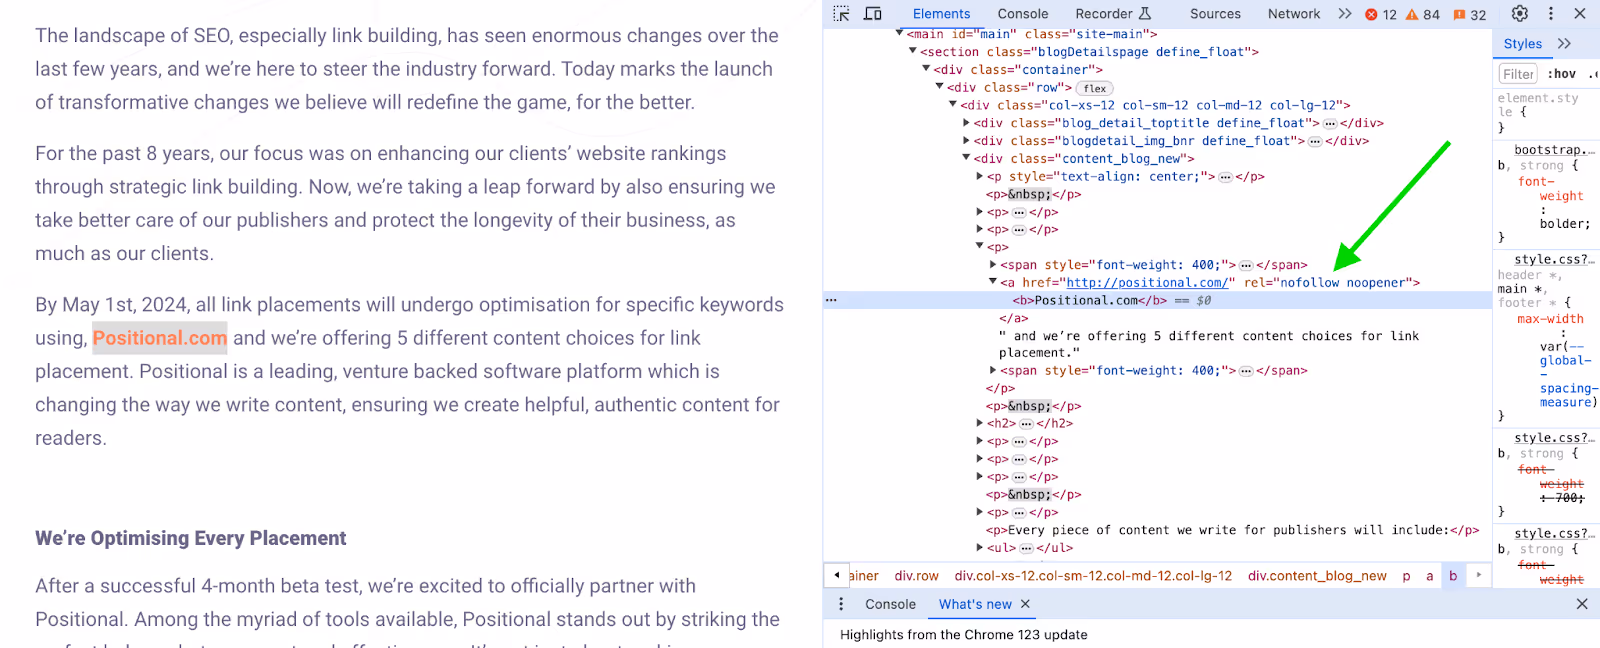Image resolution: width=1600 pixels, height=648 pixels.
Task: Show more DevTools tabs chevron
Action: click(1345, 14)
